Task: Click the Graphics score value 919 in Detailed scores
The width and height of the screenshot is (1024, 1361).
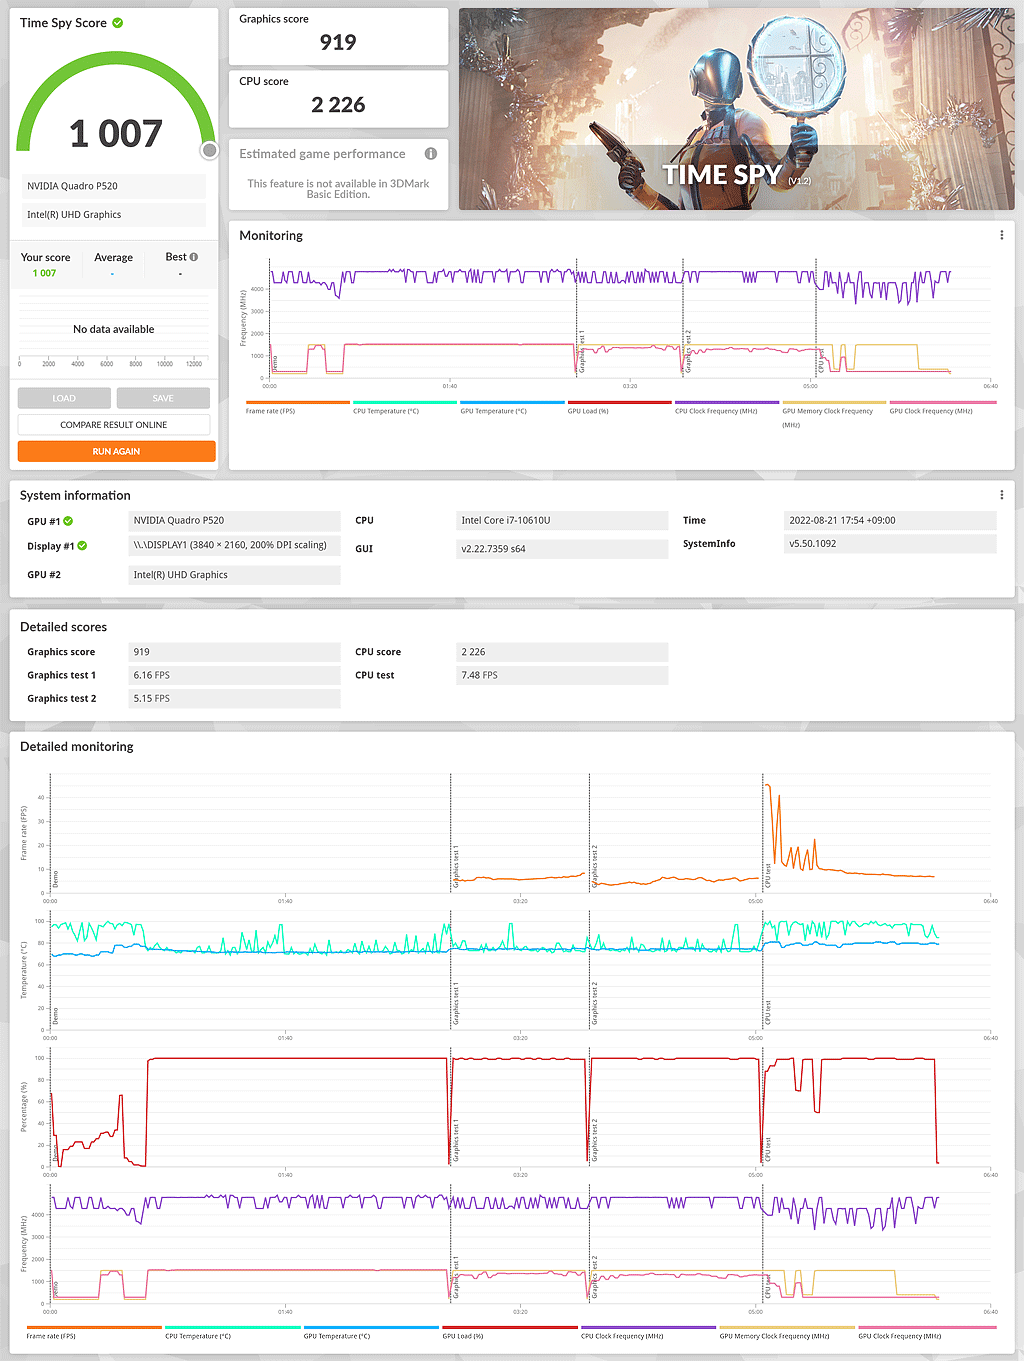Action: click(235, 652)
